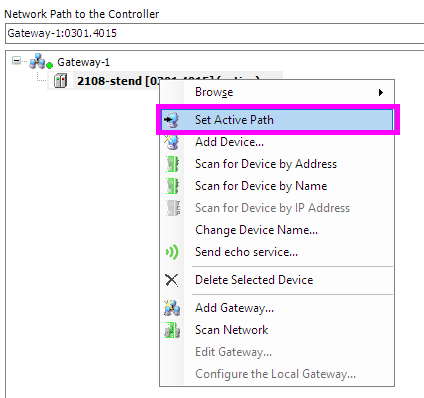Collapse the Gateway-1 tree node
Viewport: 424px width, 398px height.
click(x=16, y=61)
